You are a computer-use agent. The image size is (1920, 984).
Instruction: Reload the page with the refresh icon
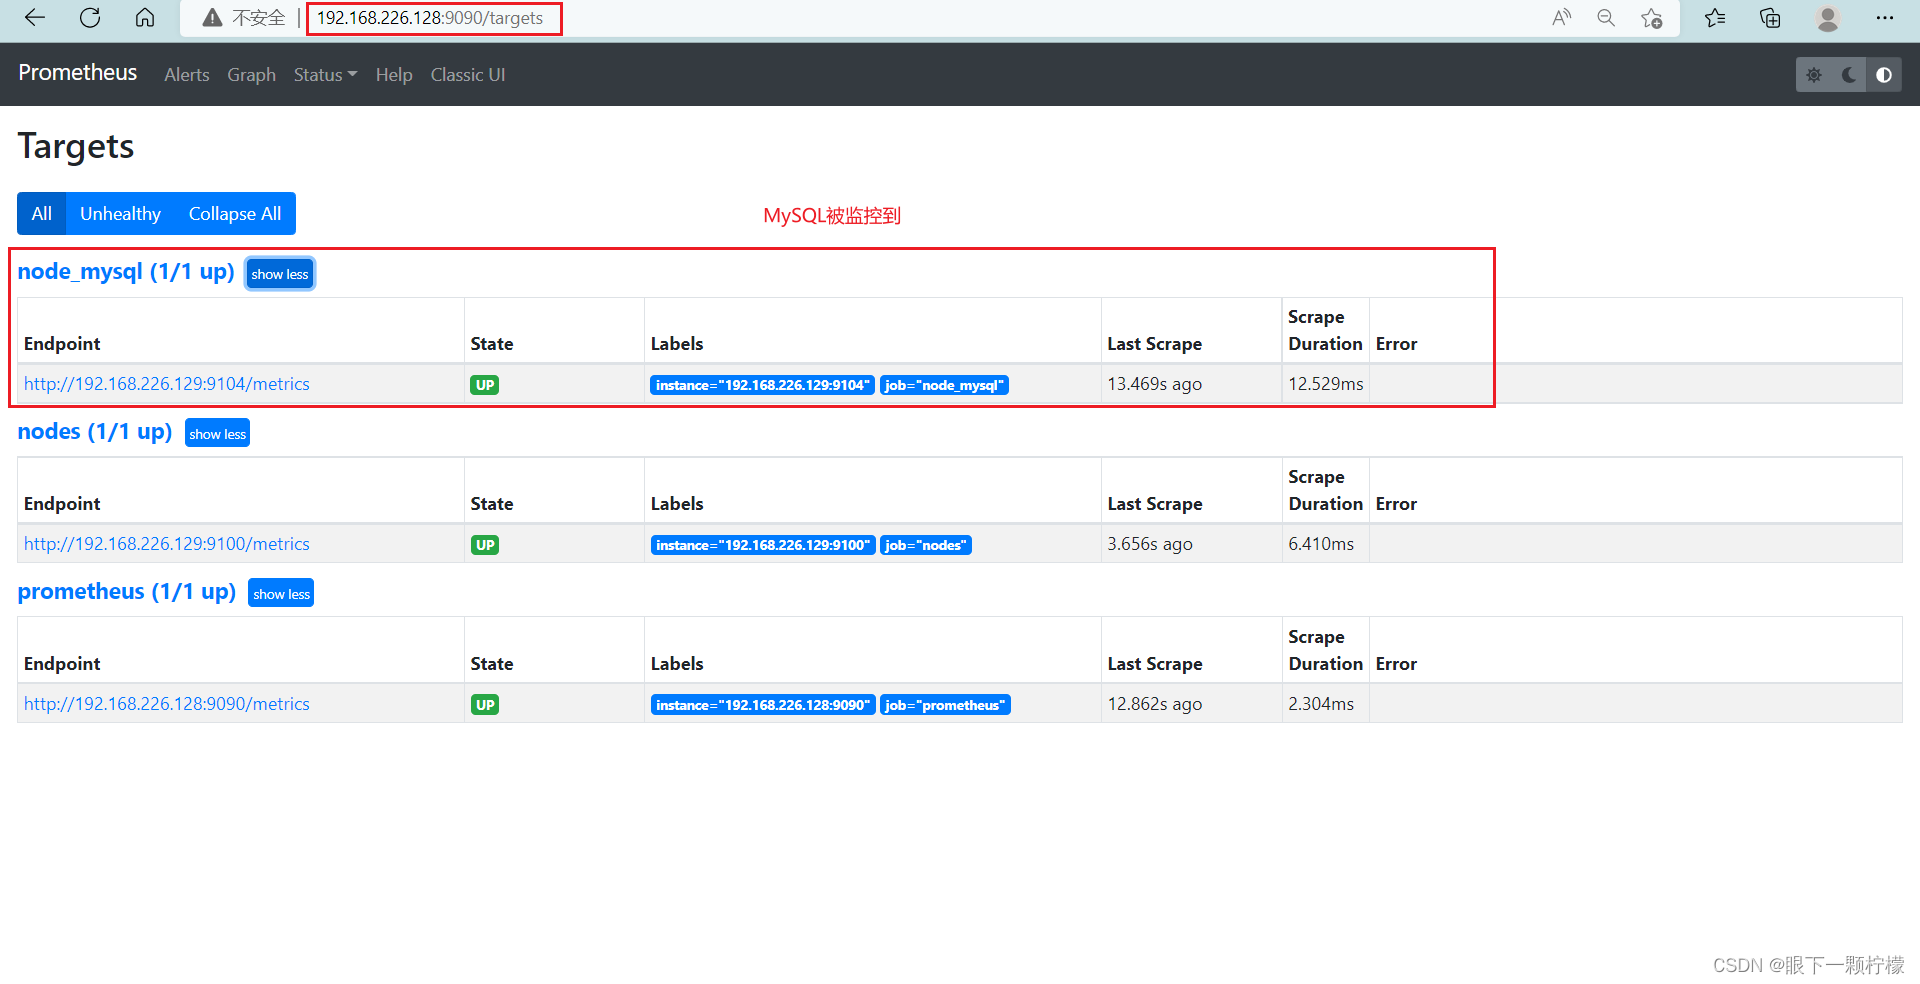(x=90, y=18)
